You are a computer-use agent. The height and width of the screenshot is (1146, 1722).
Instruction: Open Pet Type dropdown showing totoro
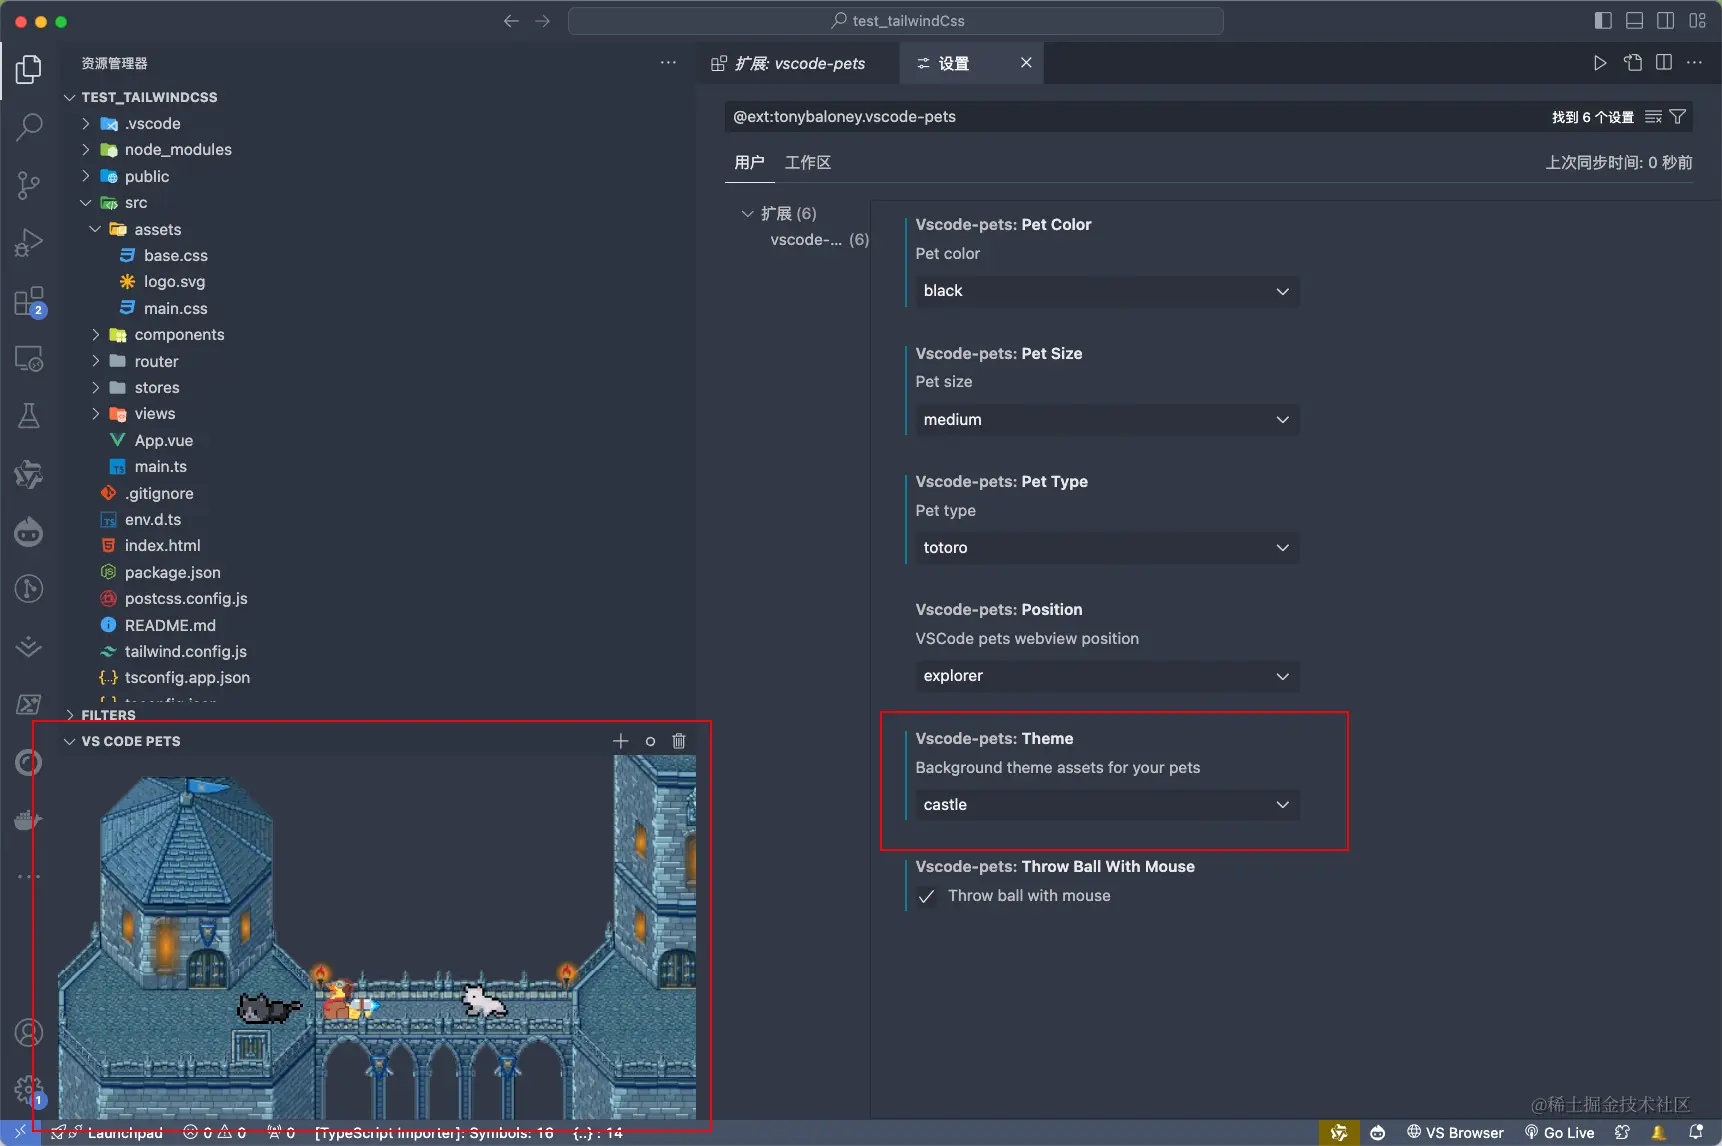click(1107, 548)
